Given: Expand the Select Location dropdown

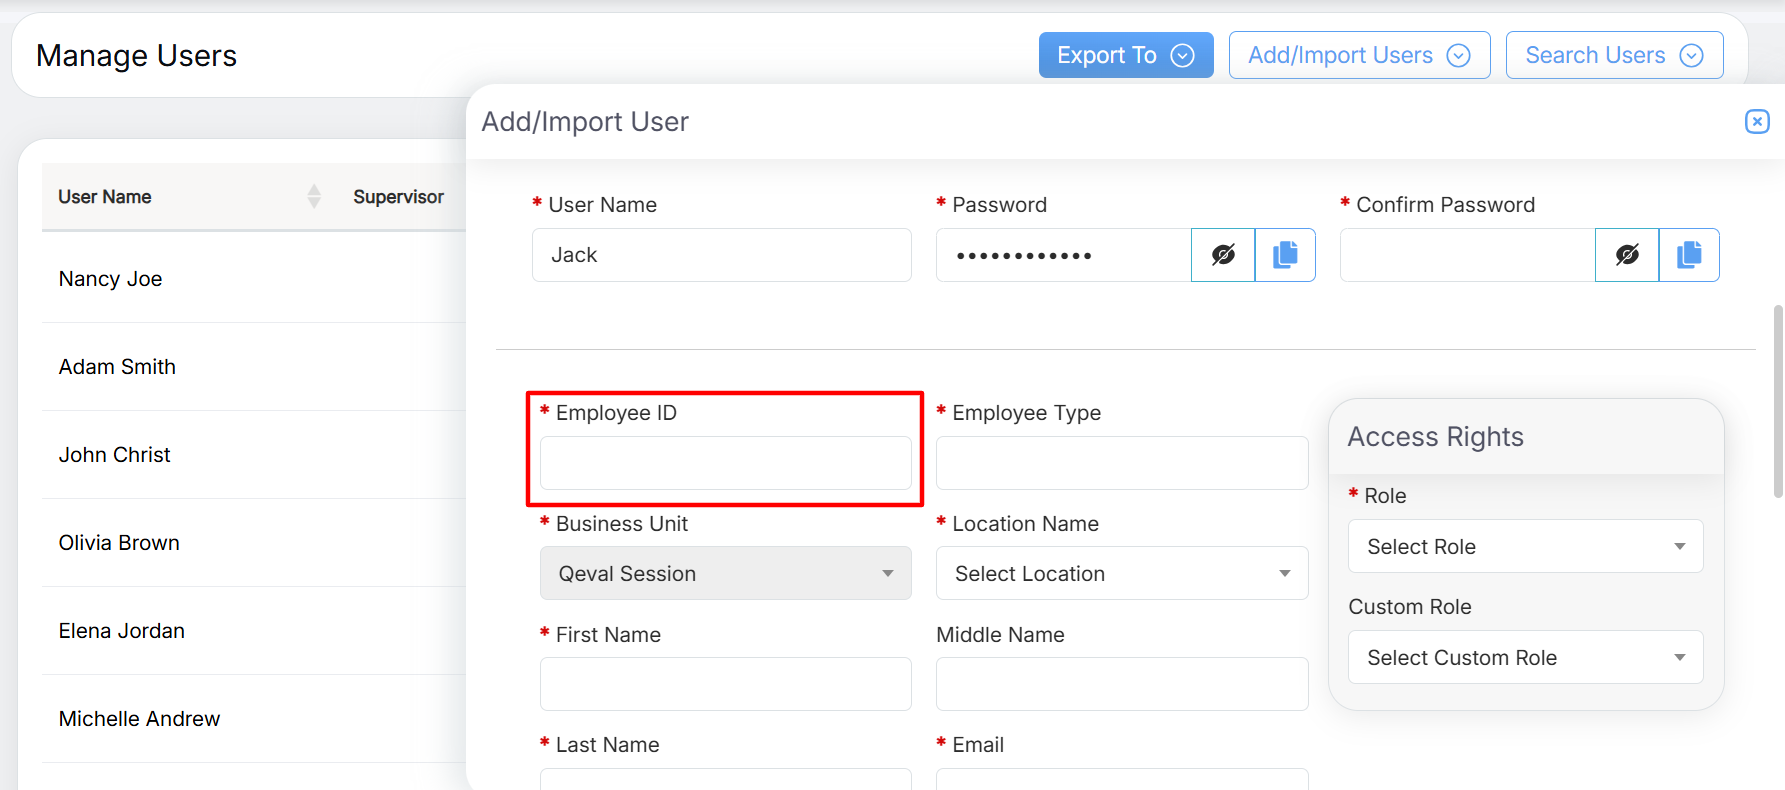Looking at the screenshot, I should (1121, 573).
